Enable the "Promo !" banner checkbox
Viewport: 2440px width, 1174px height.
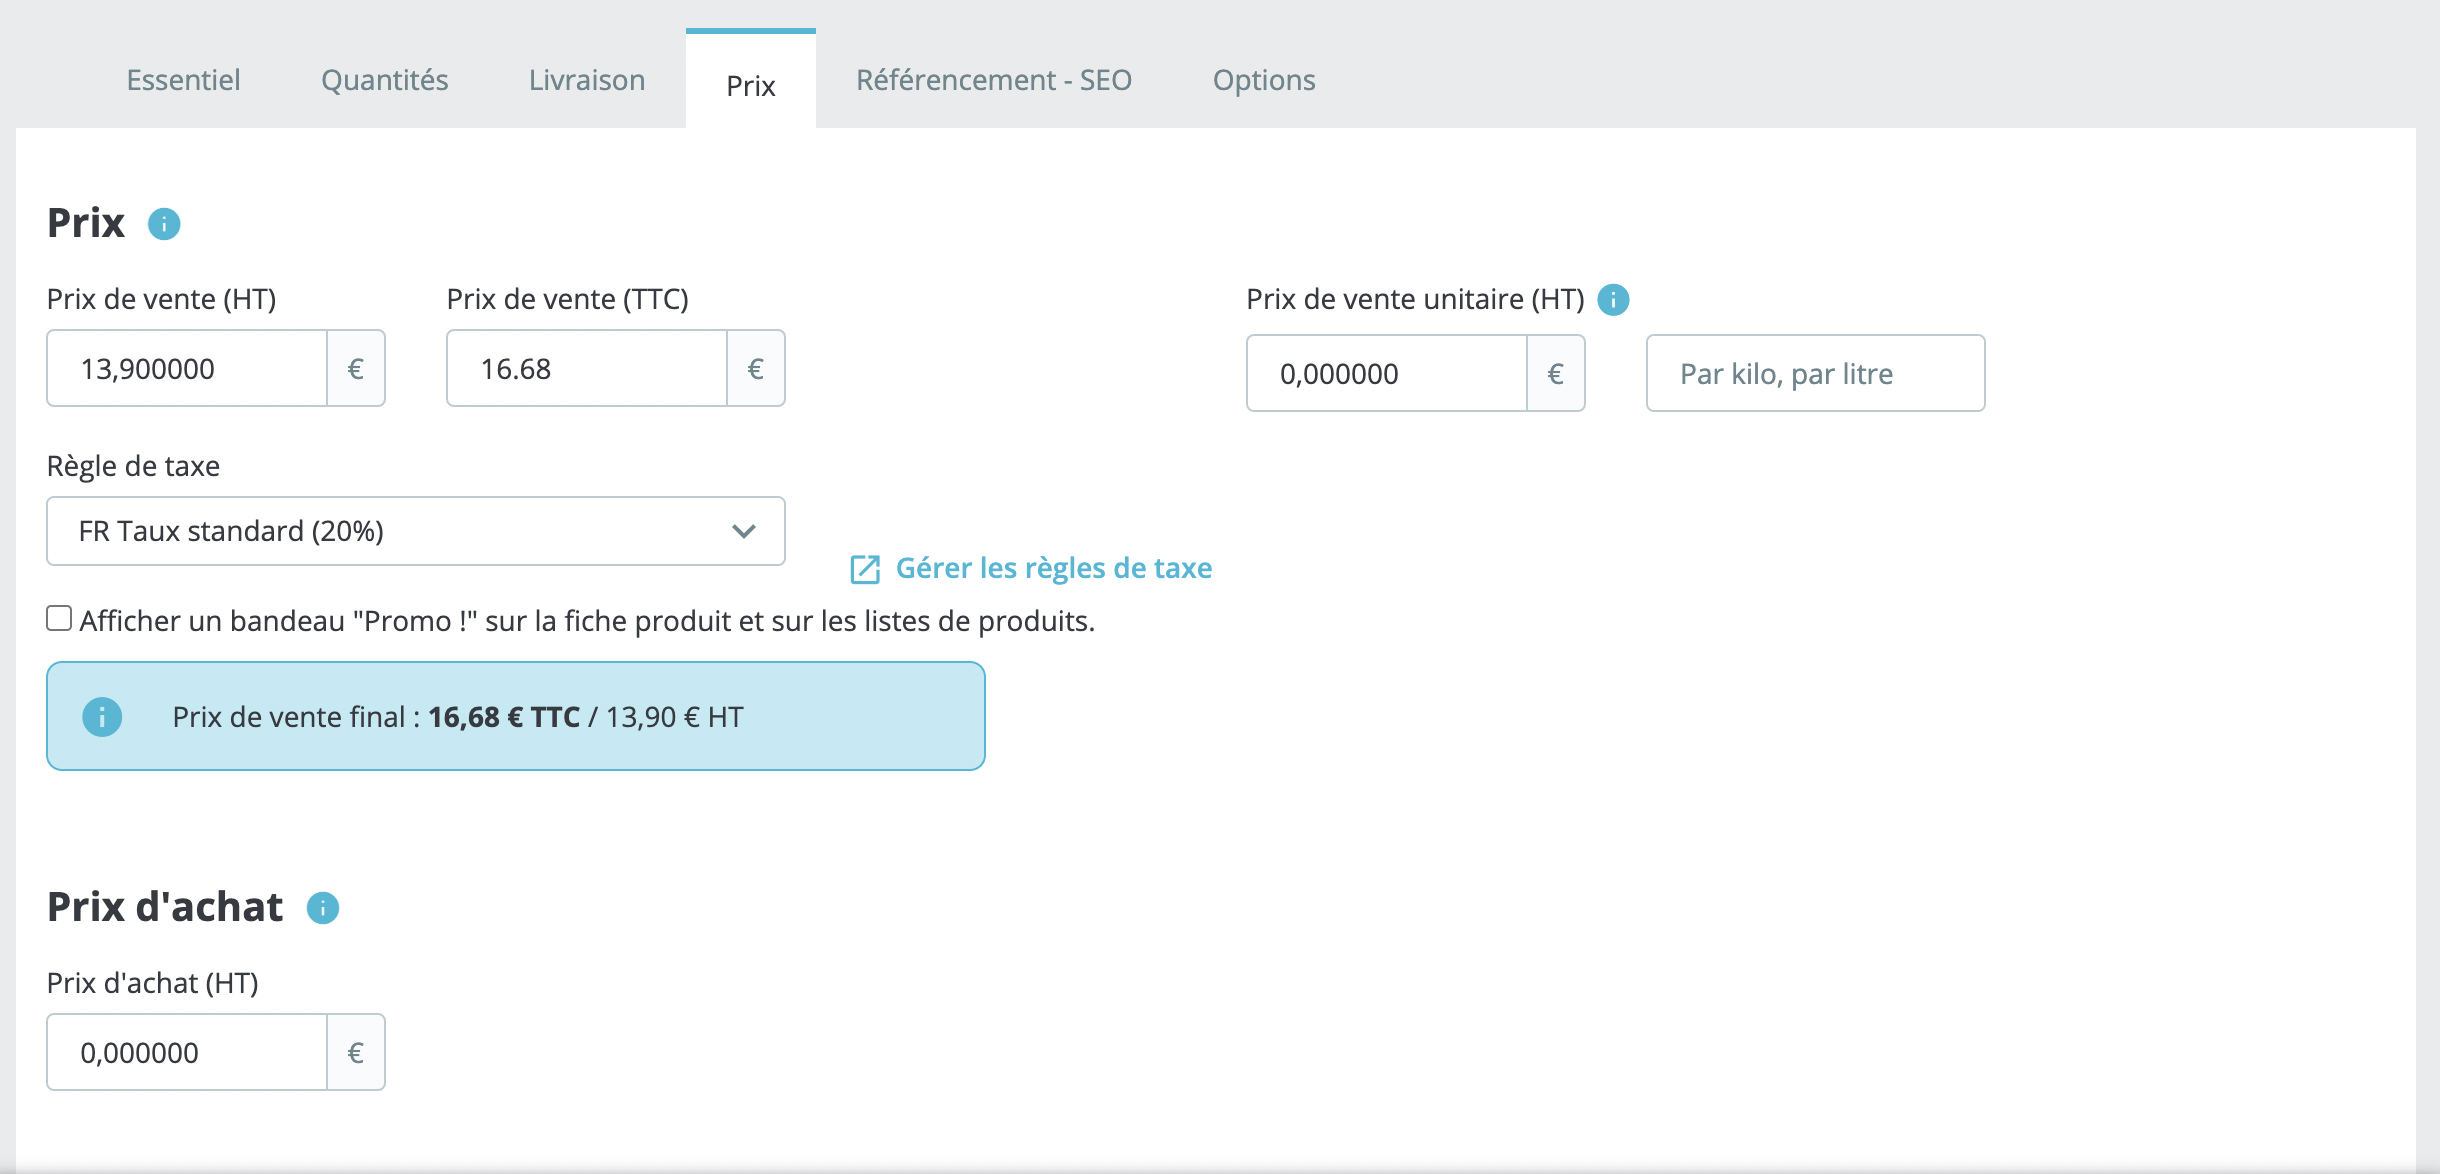(x=59, y=619)
